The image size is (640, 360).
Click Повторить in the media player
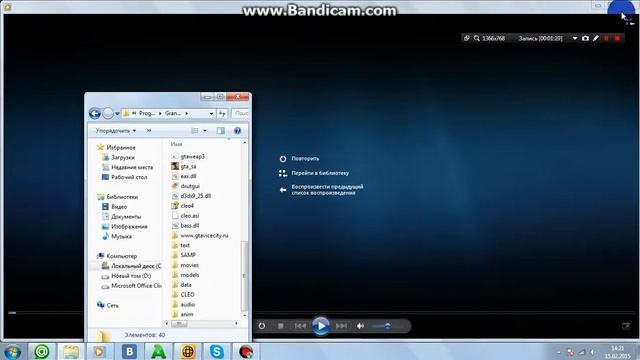tap(299, 158)
